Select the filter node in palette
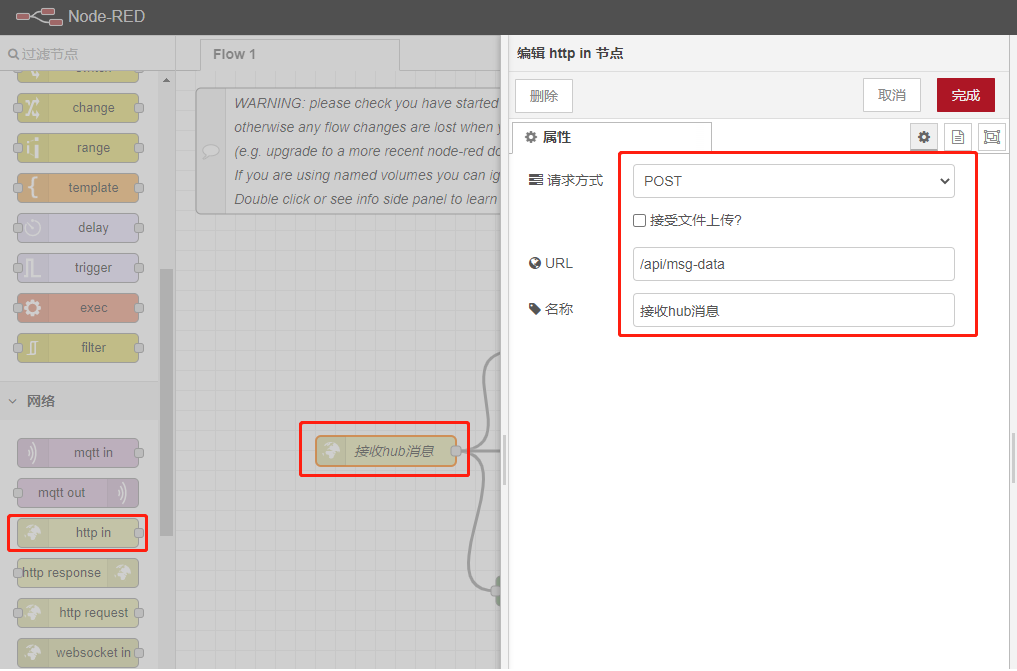Viewport: 1017px width, 671px height. (78, 347)
